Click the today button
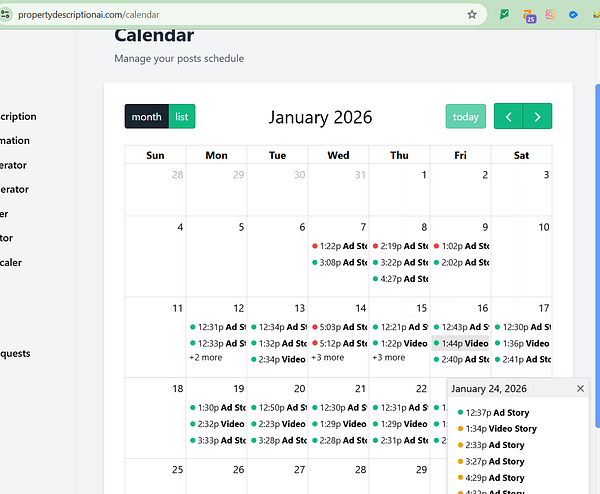Screen dimensions: 600x494 (466, 116)
